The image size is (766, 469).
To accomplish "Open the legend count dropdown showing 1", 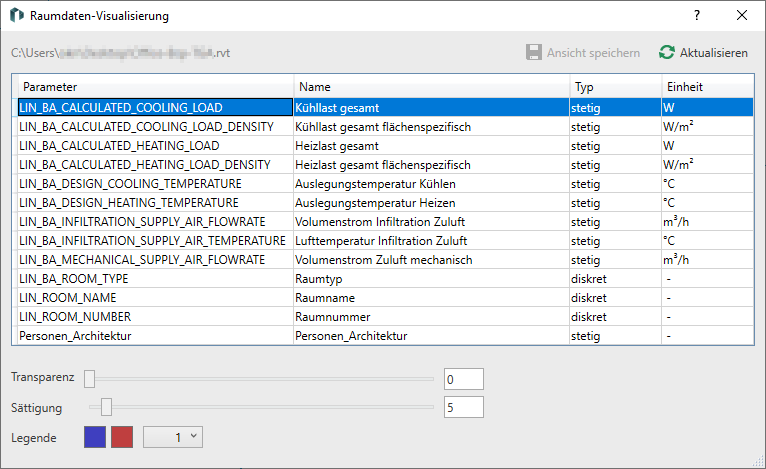I will point(173,437).
